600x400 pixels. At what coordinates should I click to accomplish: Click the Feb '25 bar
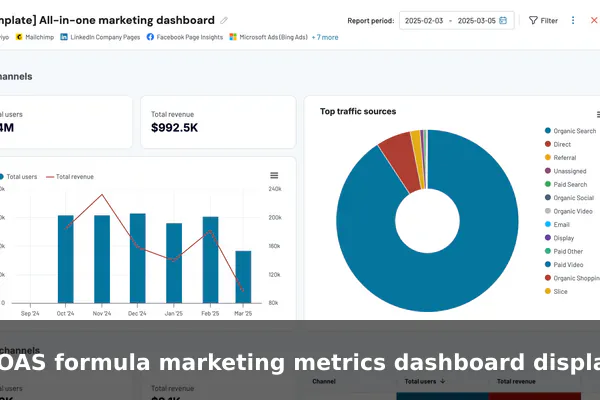click(210, 260)
